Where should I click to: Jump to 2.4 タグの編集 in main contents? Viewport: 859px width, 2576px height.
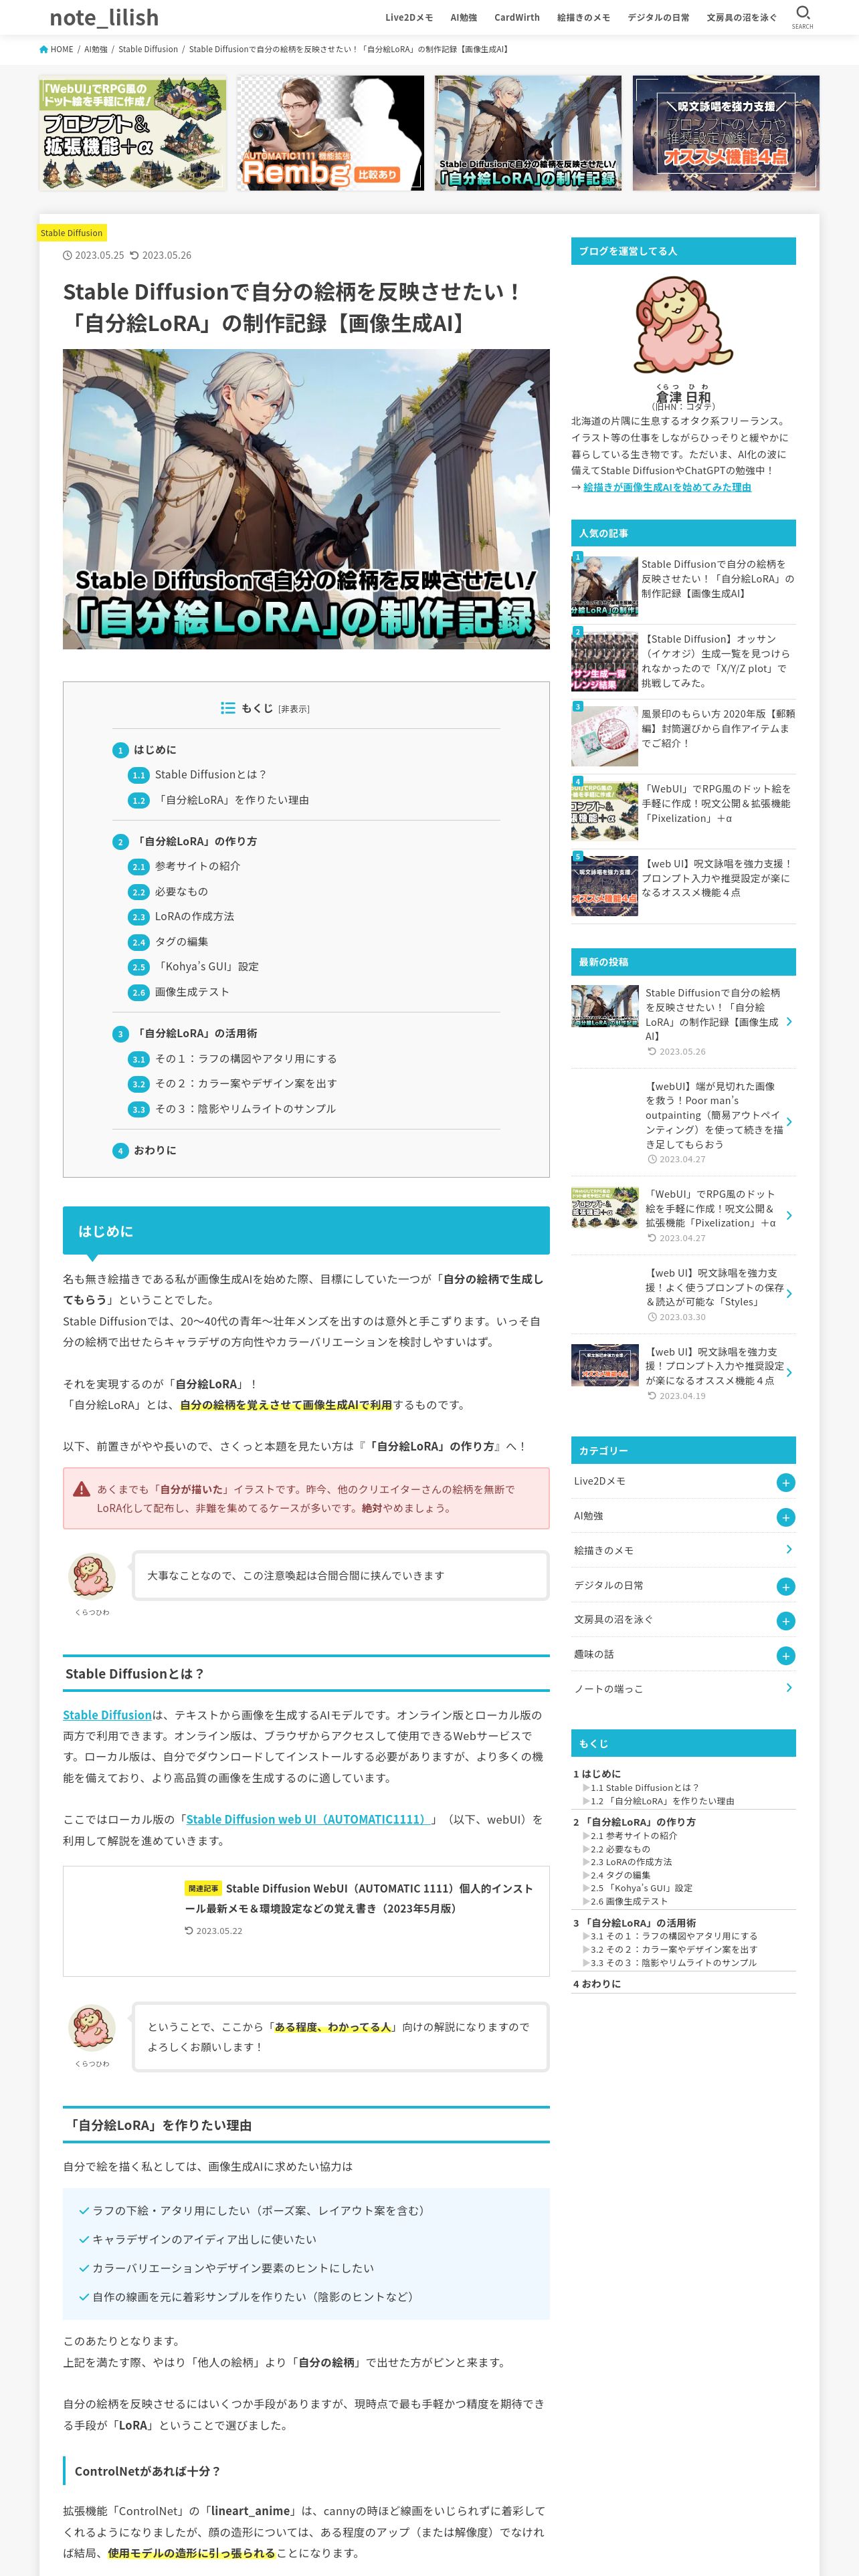click(x=181, y=942)
